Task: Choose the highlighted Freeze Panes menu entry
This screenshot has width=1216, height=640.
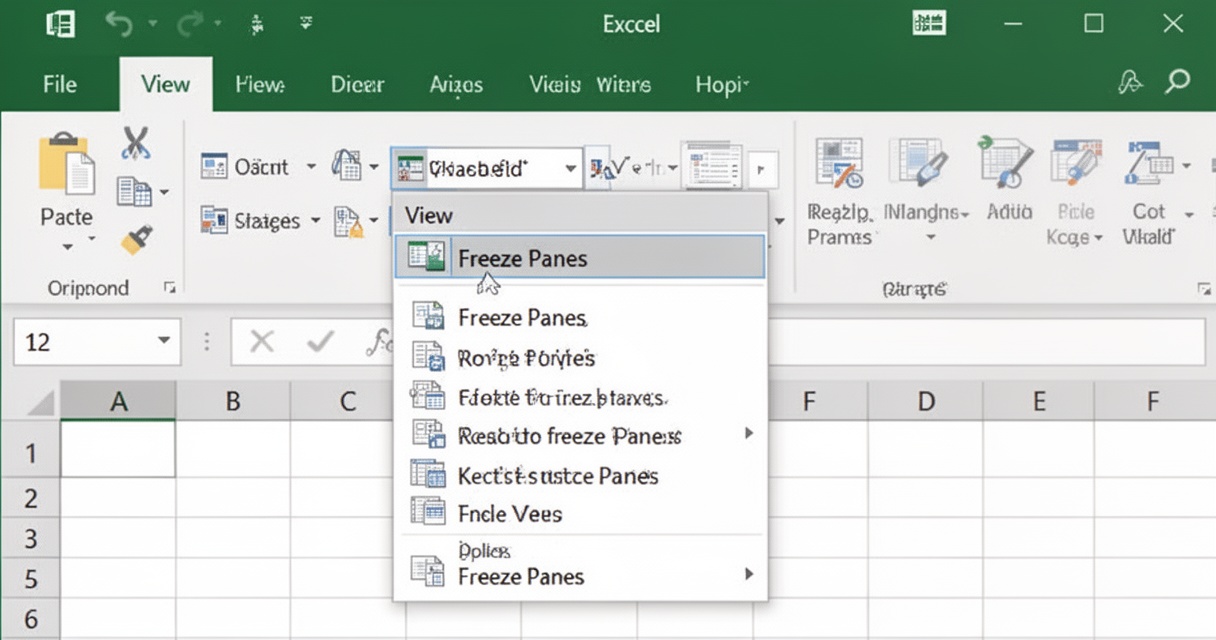Action: [x=580, y=258]
